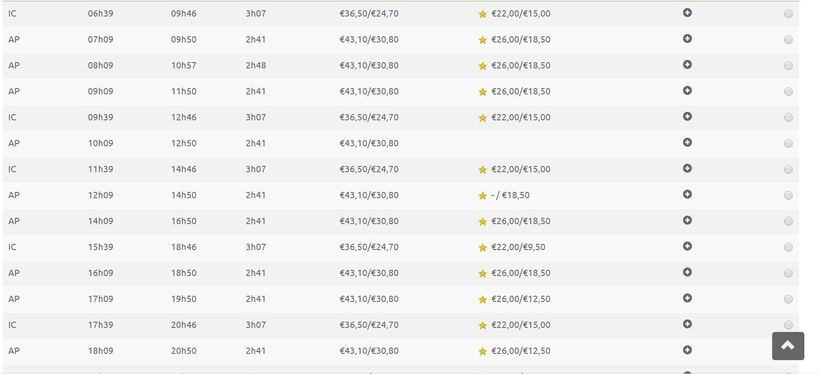Open plus icon on 15h39 IC row
Viewport: 820px width, 374px height.
687,246
